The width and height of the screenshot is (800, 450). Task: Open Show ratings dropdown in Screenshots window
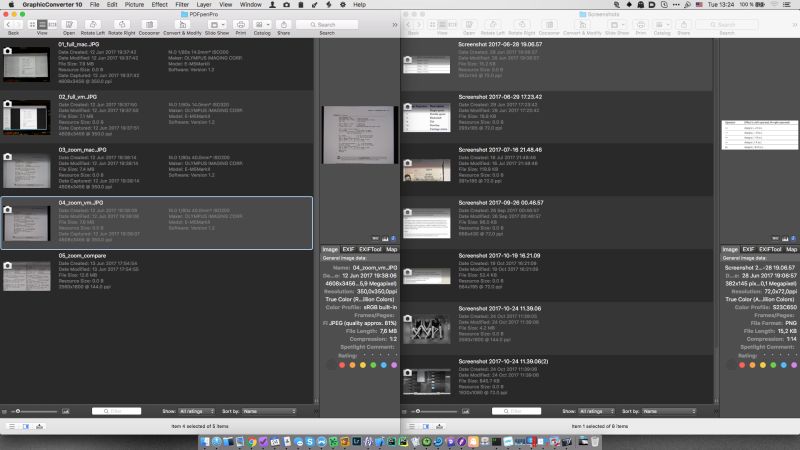click(x=596, y=411)
